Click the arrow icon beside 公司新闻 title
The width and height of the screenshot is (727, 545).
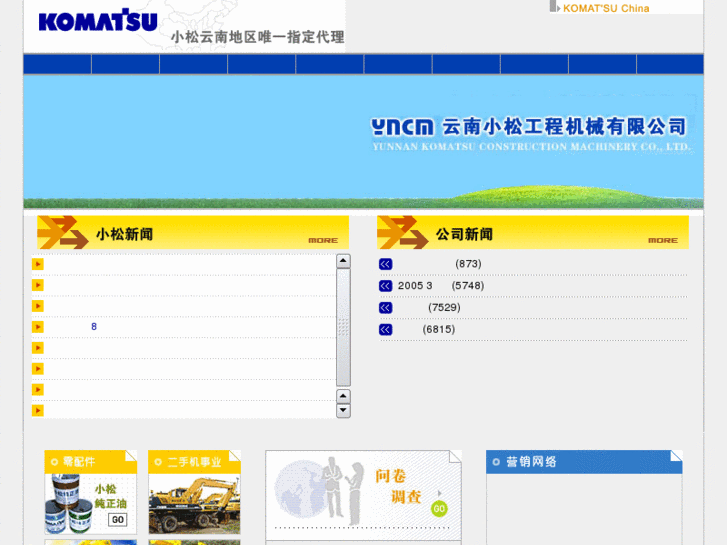point(402,232)
